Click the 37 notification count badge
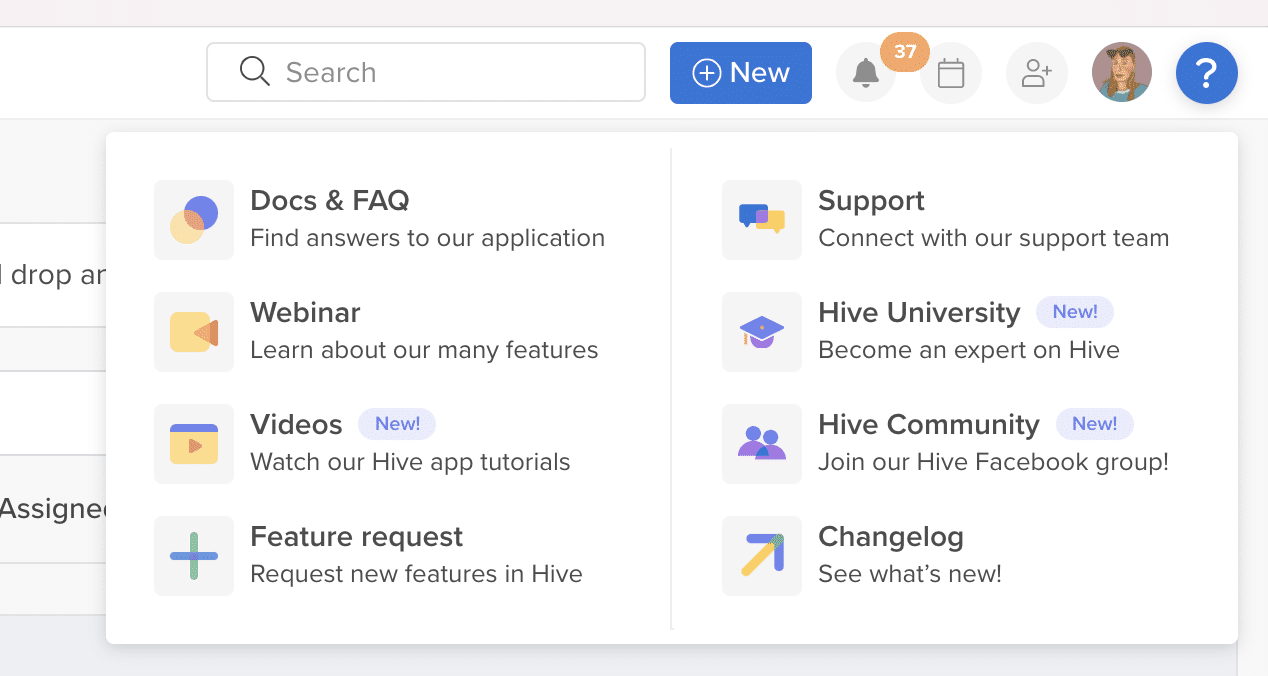The image size is (1268, 676). (x=906, y=52)
